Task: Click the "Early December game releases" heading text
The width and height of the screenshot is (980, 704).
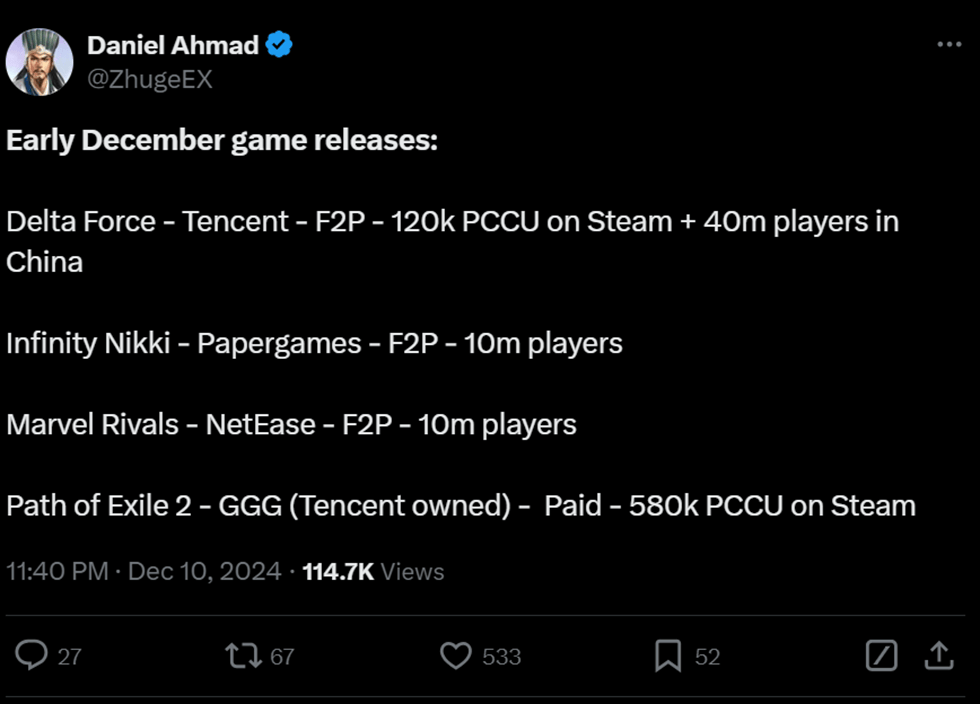Action: tap(222, 140)
